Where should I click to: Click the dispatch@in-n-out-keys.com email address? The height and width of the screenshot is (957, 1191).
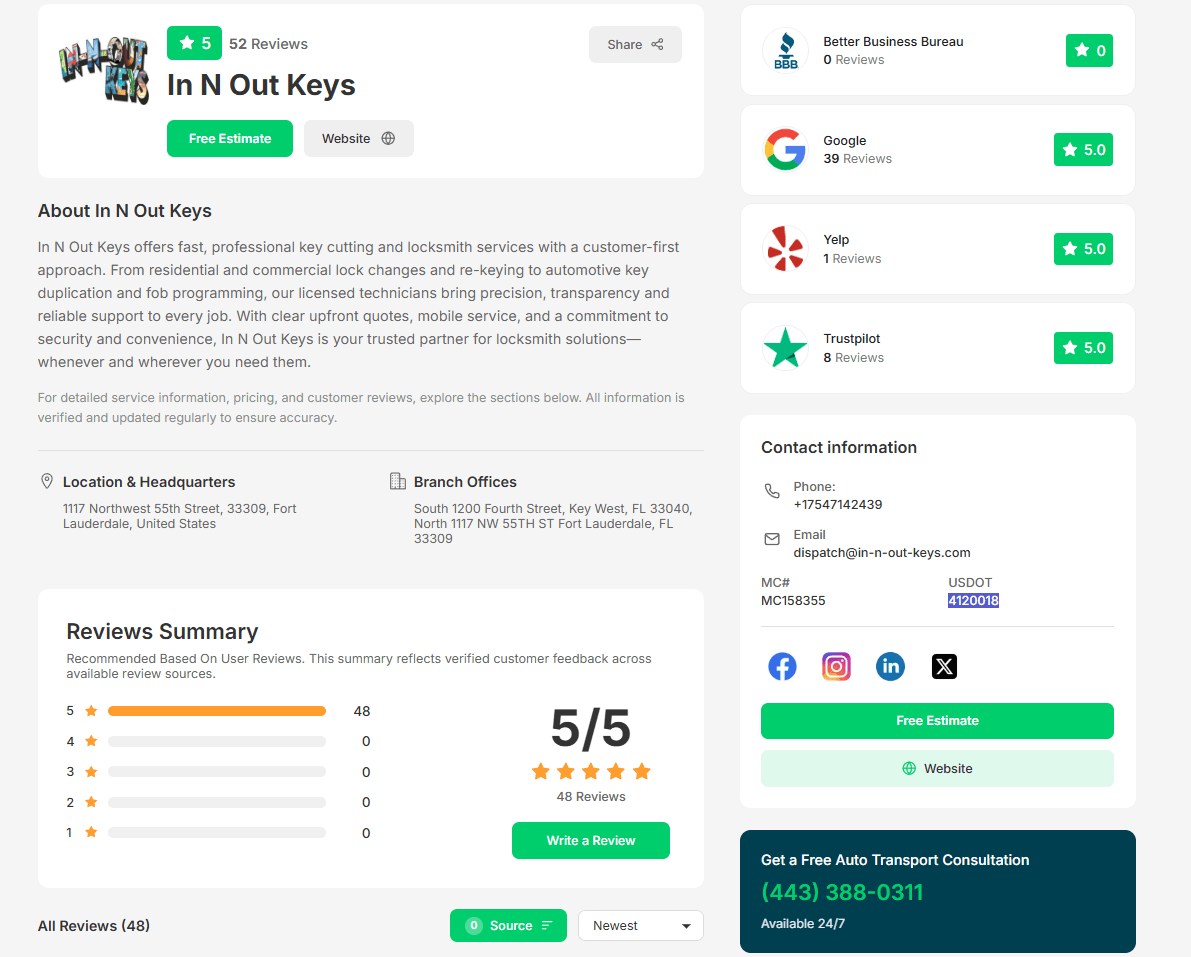[x=882, y=553]
